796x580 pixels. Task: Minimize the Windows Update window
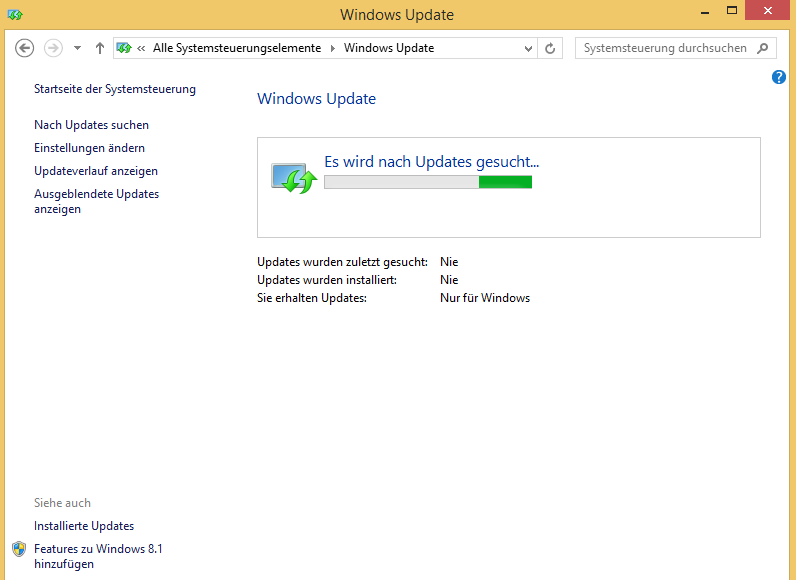click(x=705, y=12)
